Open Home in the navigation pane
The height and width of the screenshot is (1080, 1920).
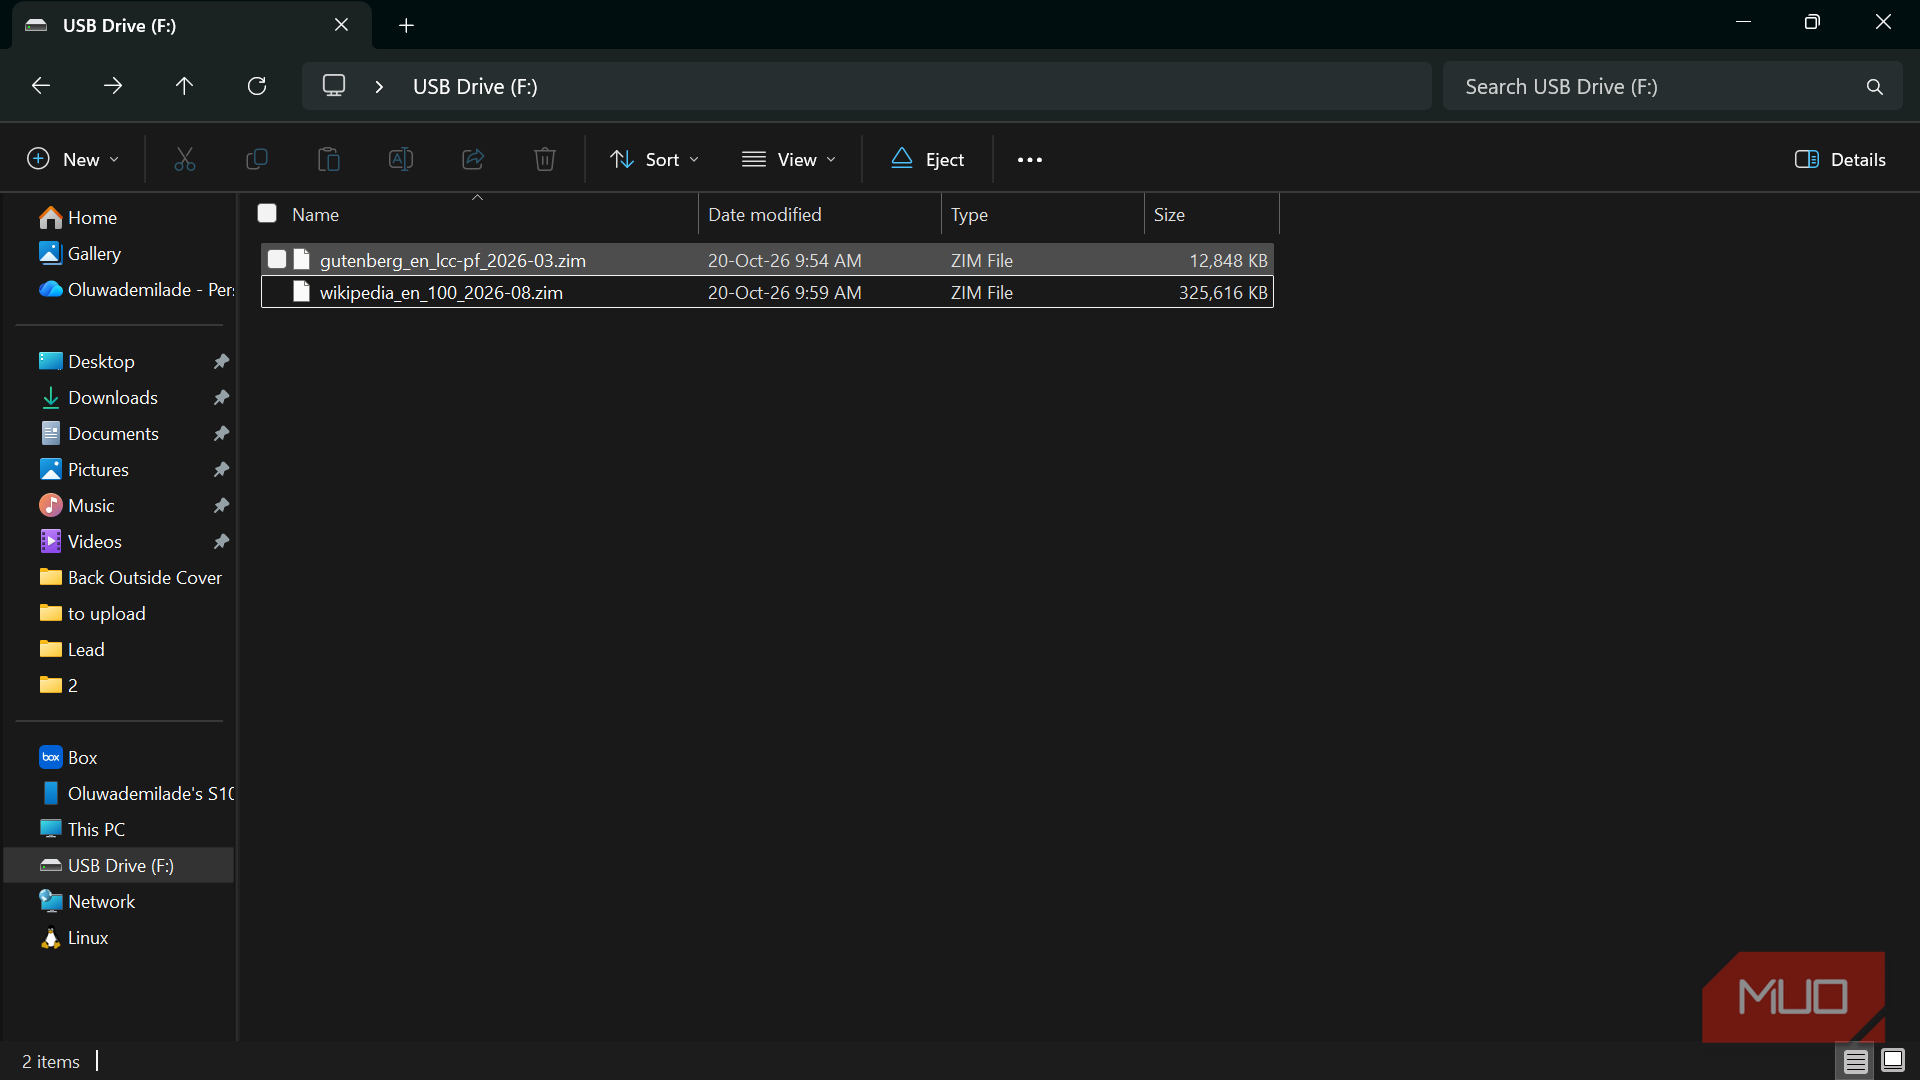92,217
